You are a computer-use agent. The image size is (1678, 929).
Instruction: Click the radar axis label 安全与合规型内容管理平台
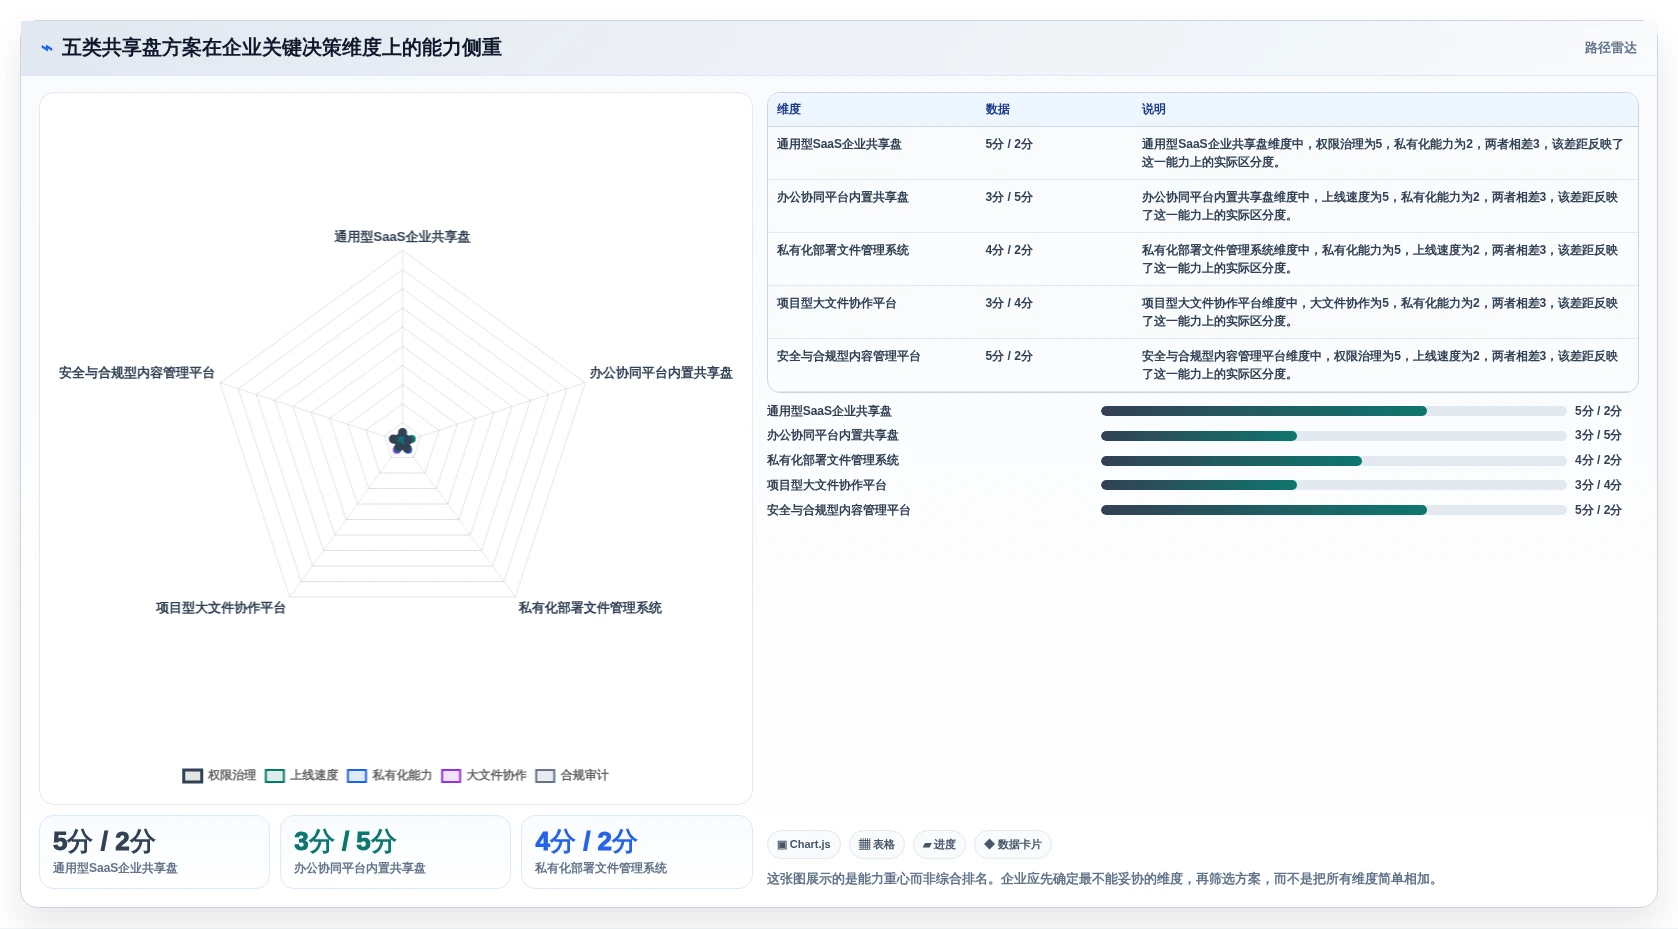tap(137, 373)
